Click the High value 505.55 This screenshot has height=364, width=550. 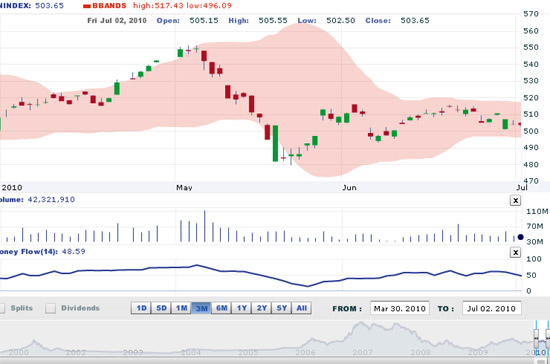pyautogui.click(x=273, y=20)
